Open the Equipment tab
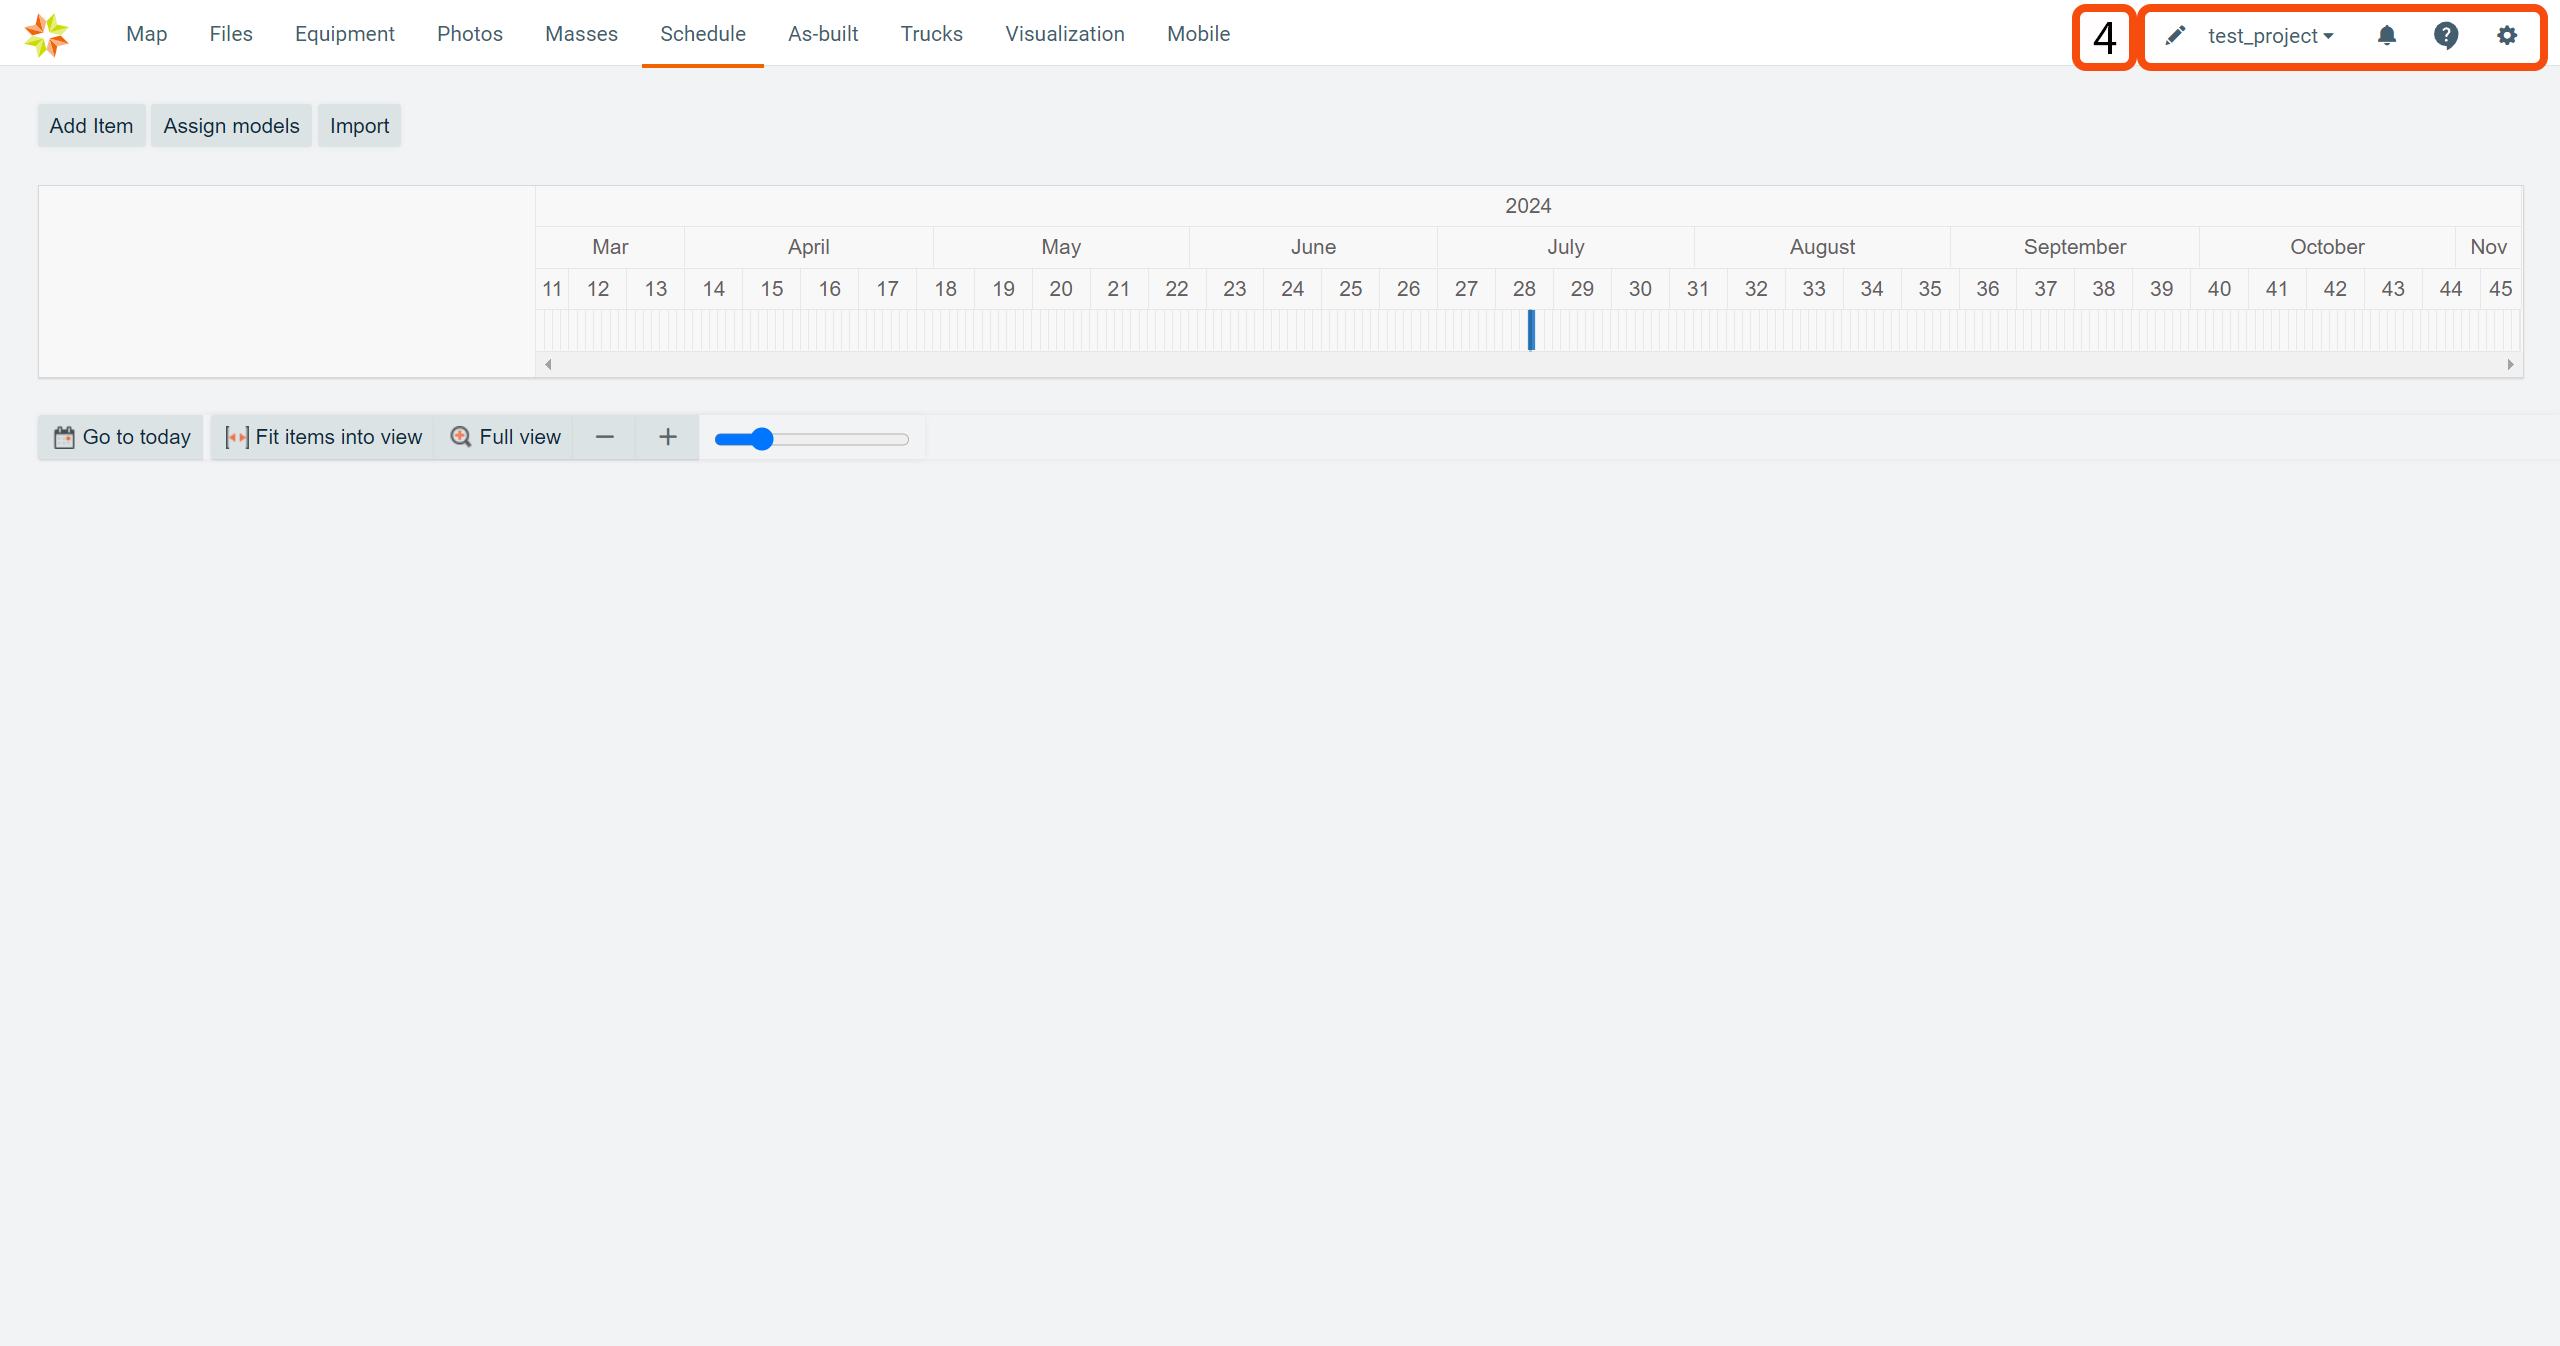 [x=344, y=34]
